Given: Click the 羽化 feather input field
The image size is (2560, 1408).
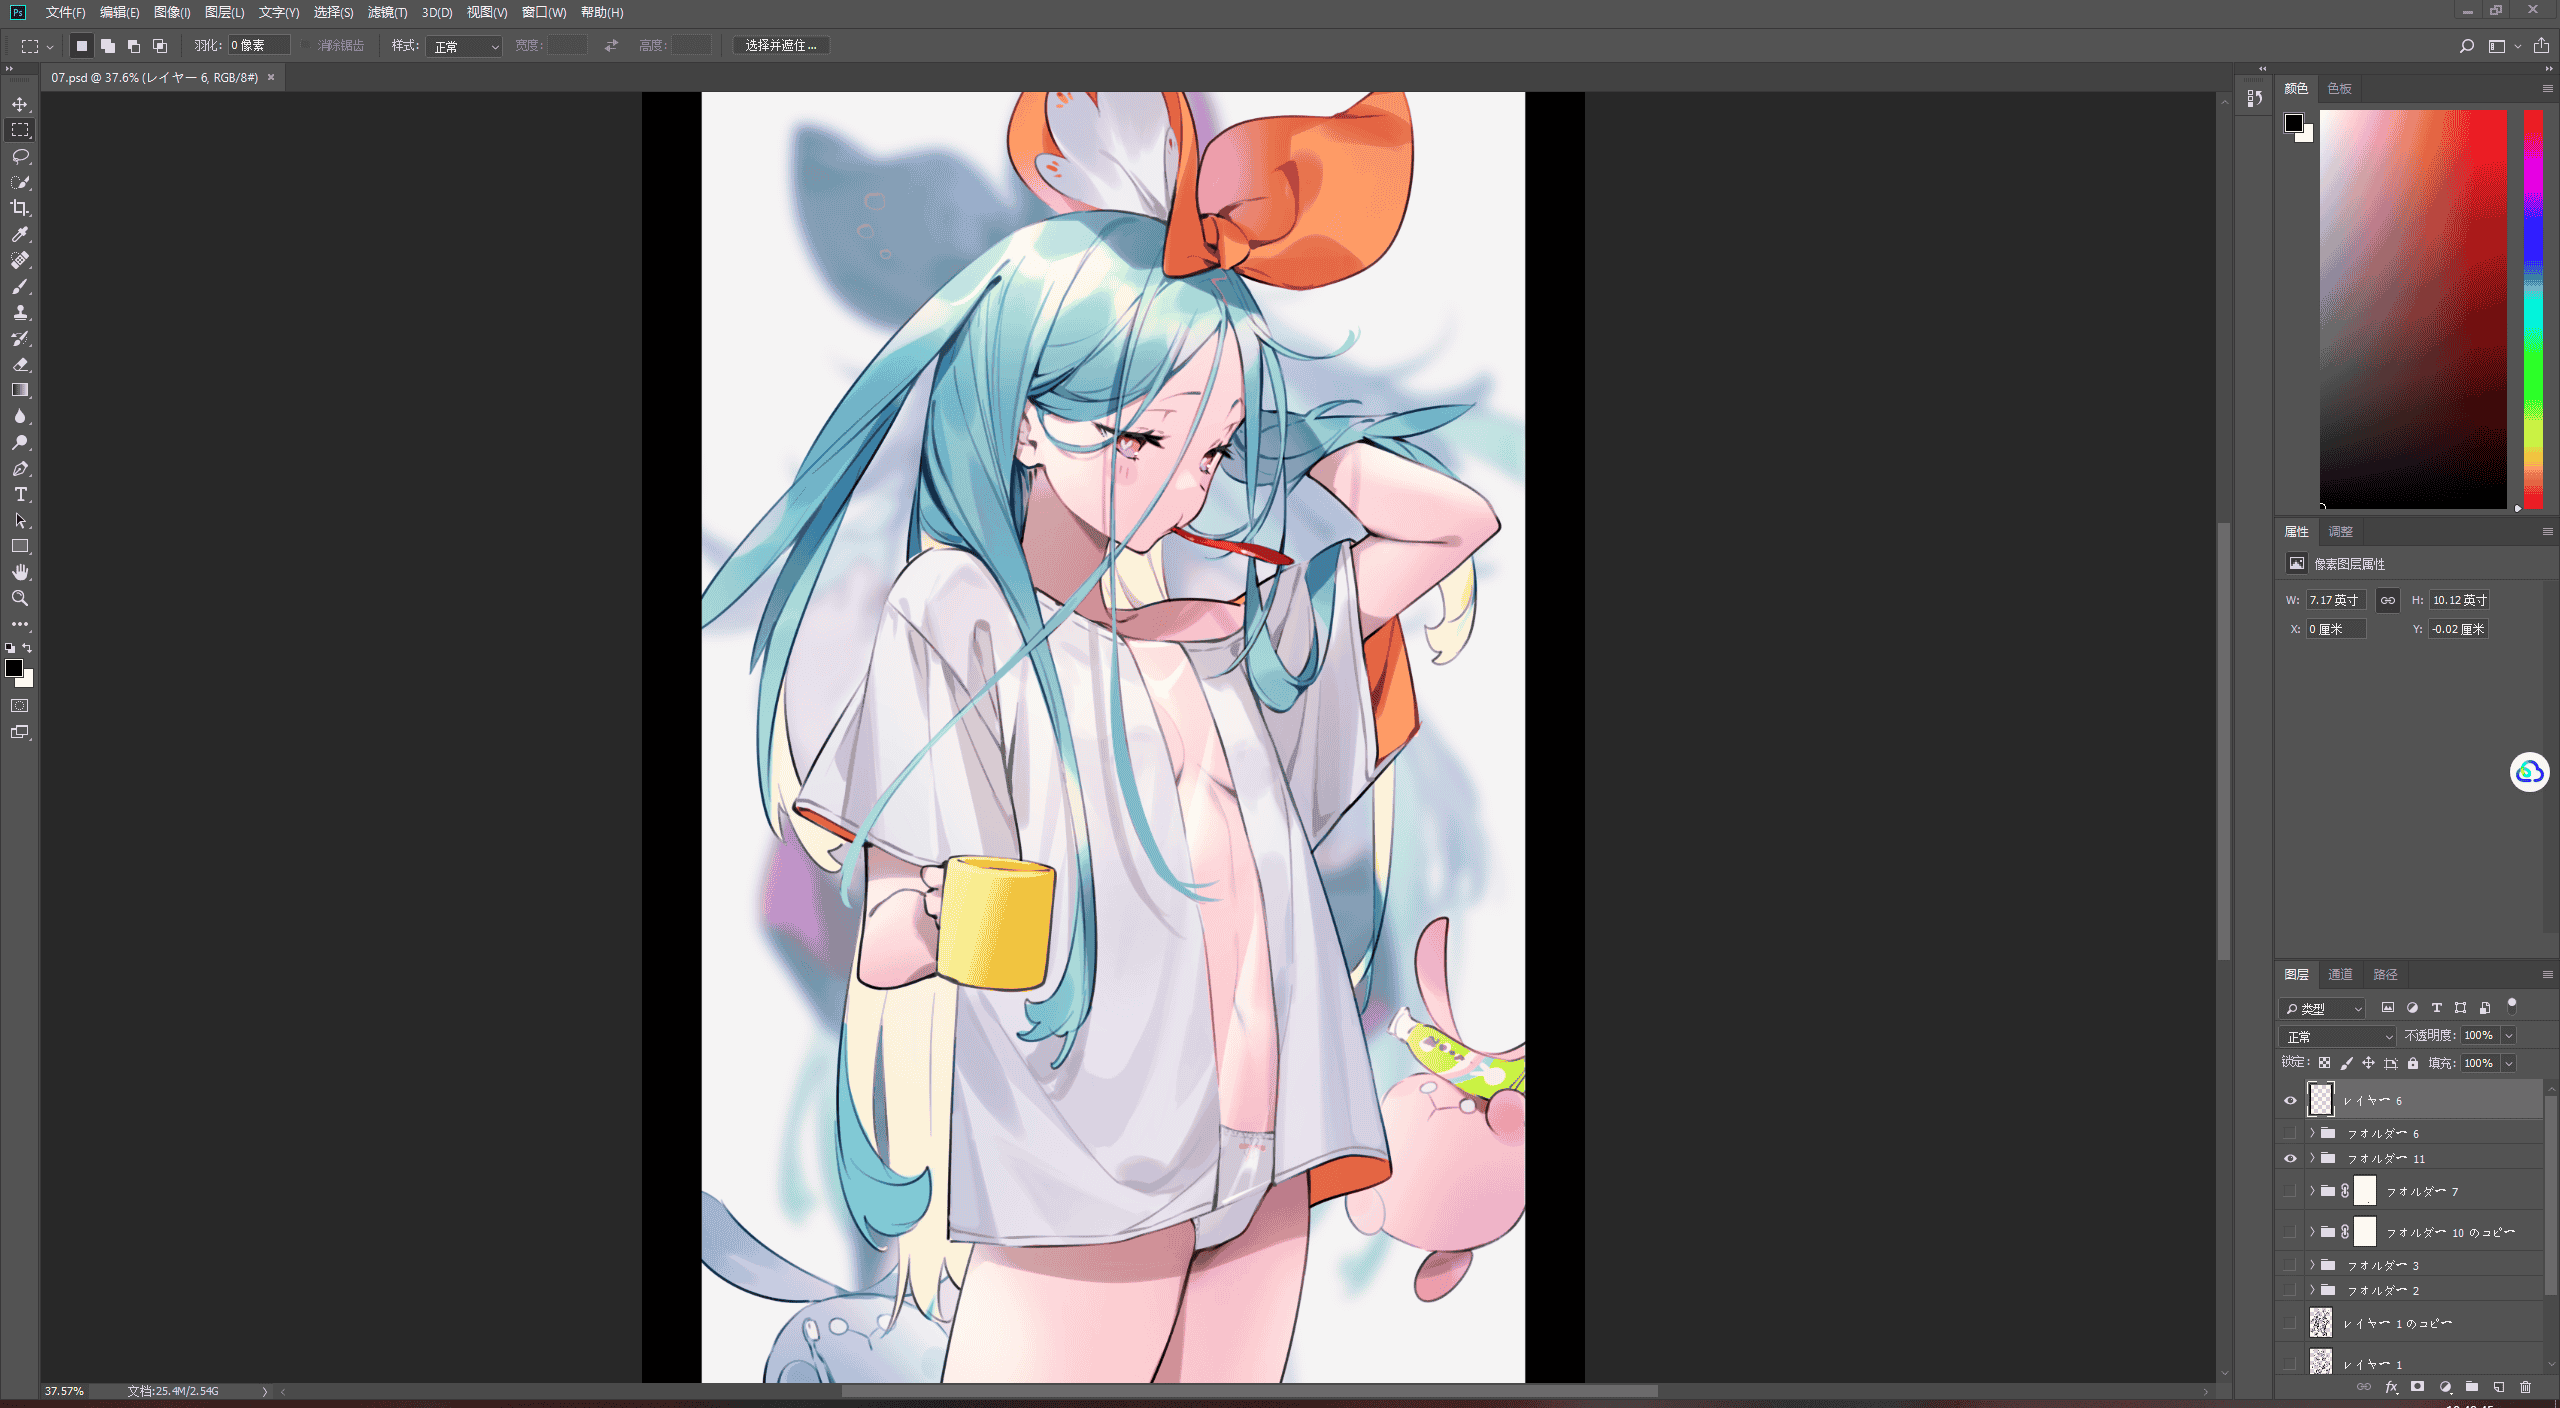Looking at the screenshot, I should 259,46.
